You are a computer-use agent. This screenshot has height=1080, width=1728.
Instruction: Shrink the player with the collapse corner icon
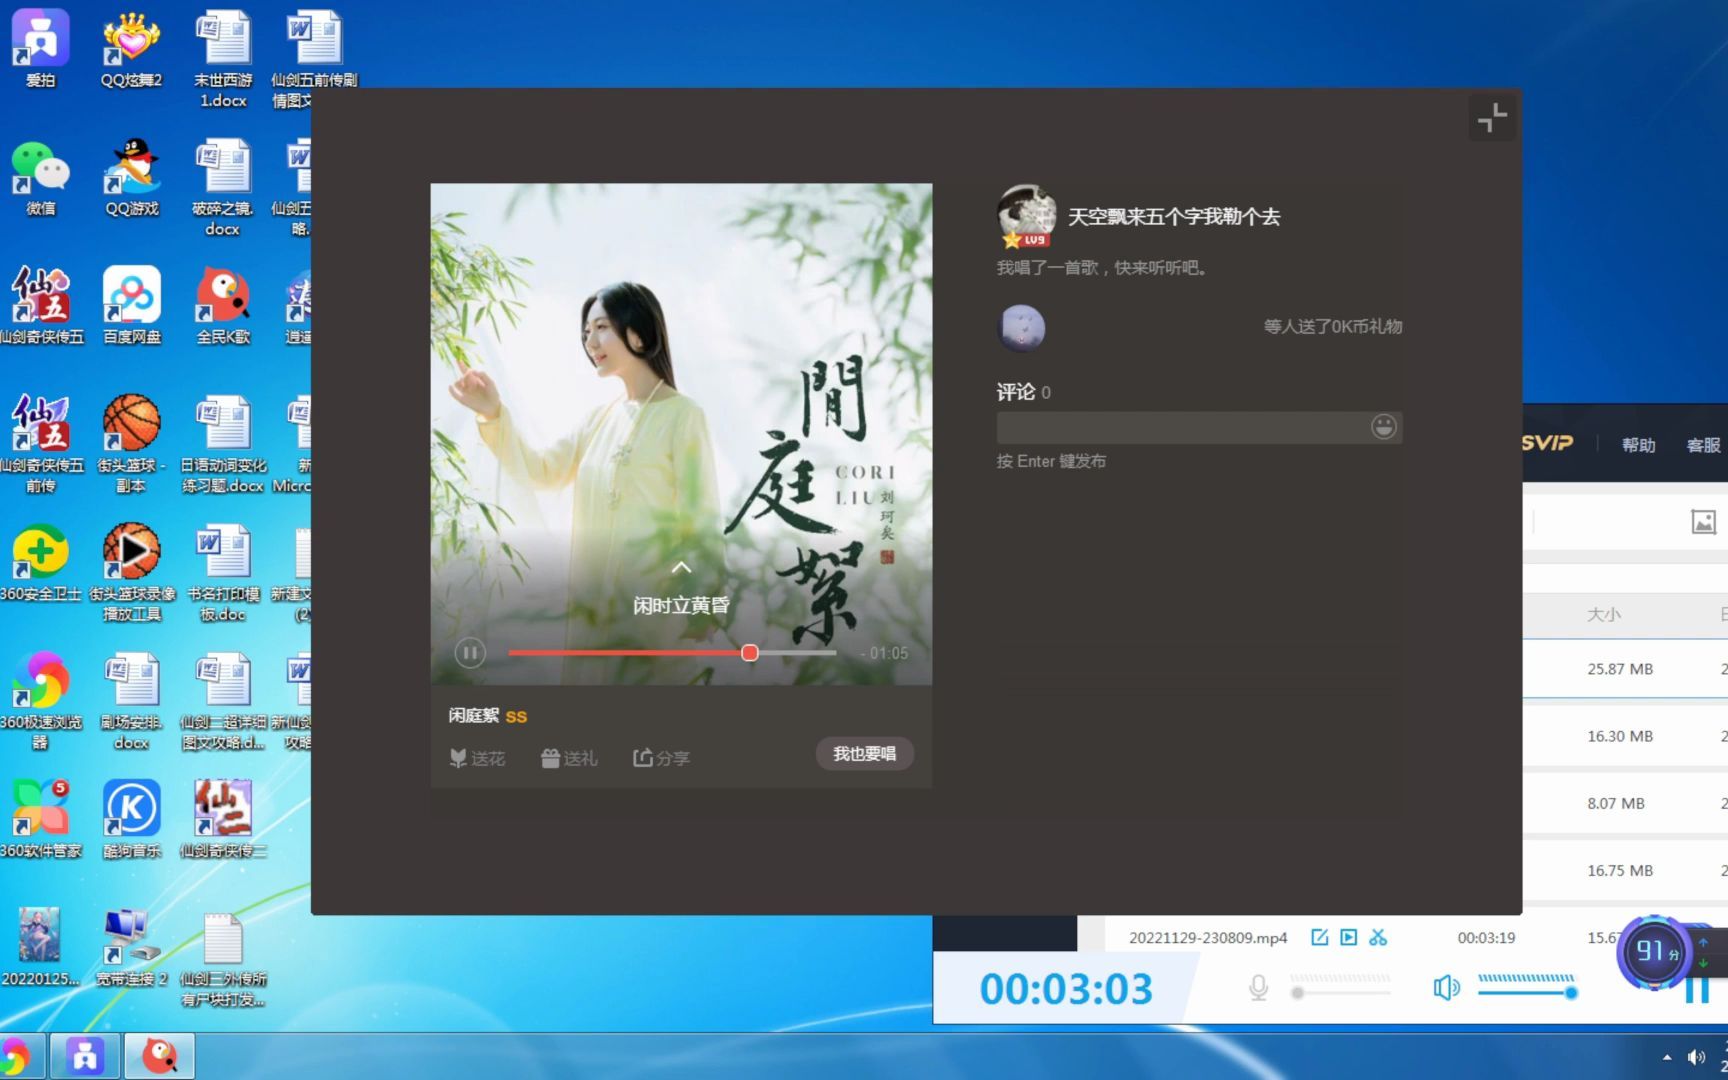1492,118
